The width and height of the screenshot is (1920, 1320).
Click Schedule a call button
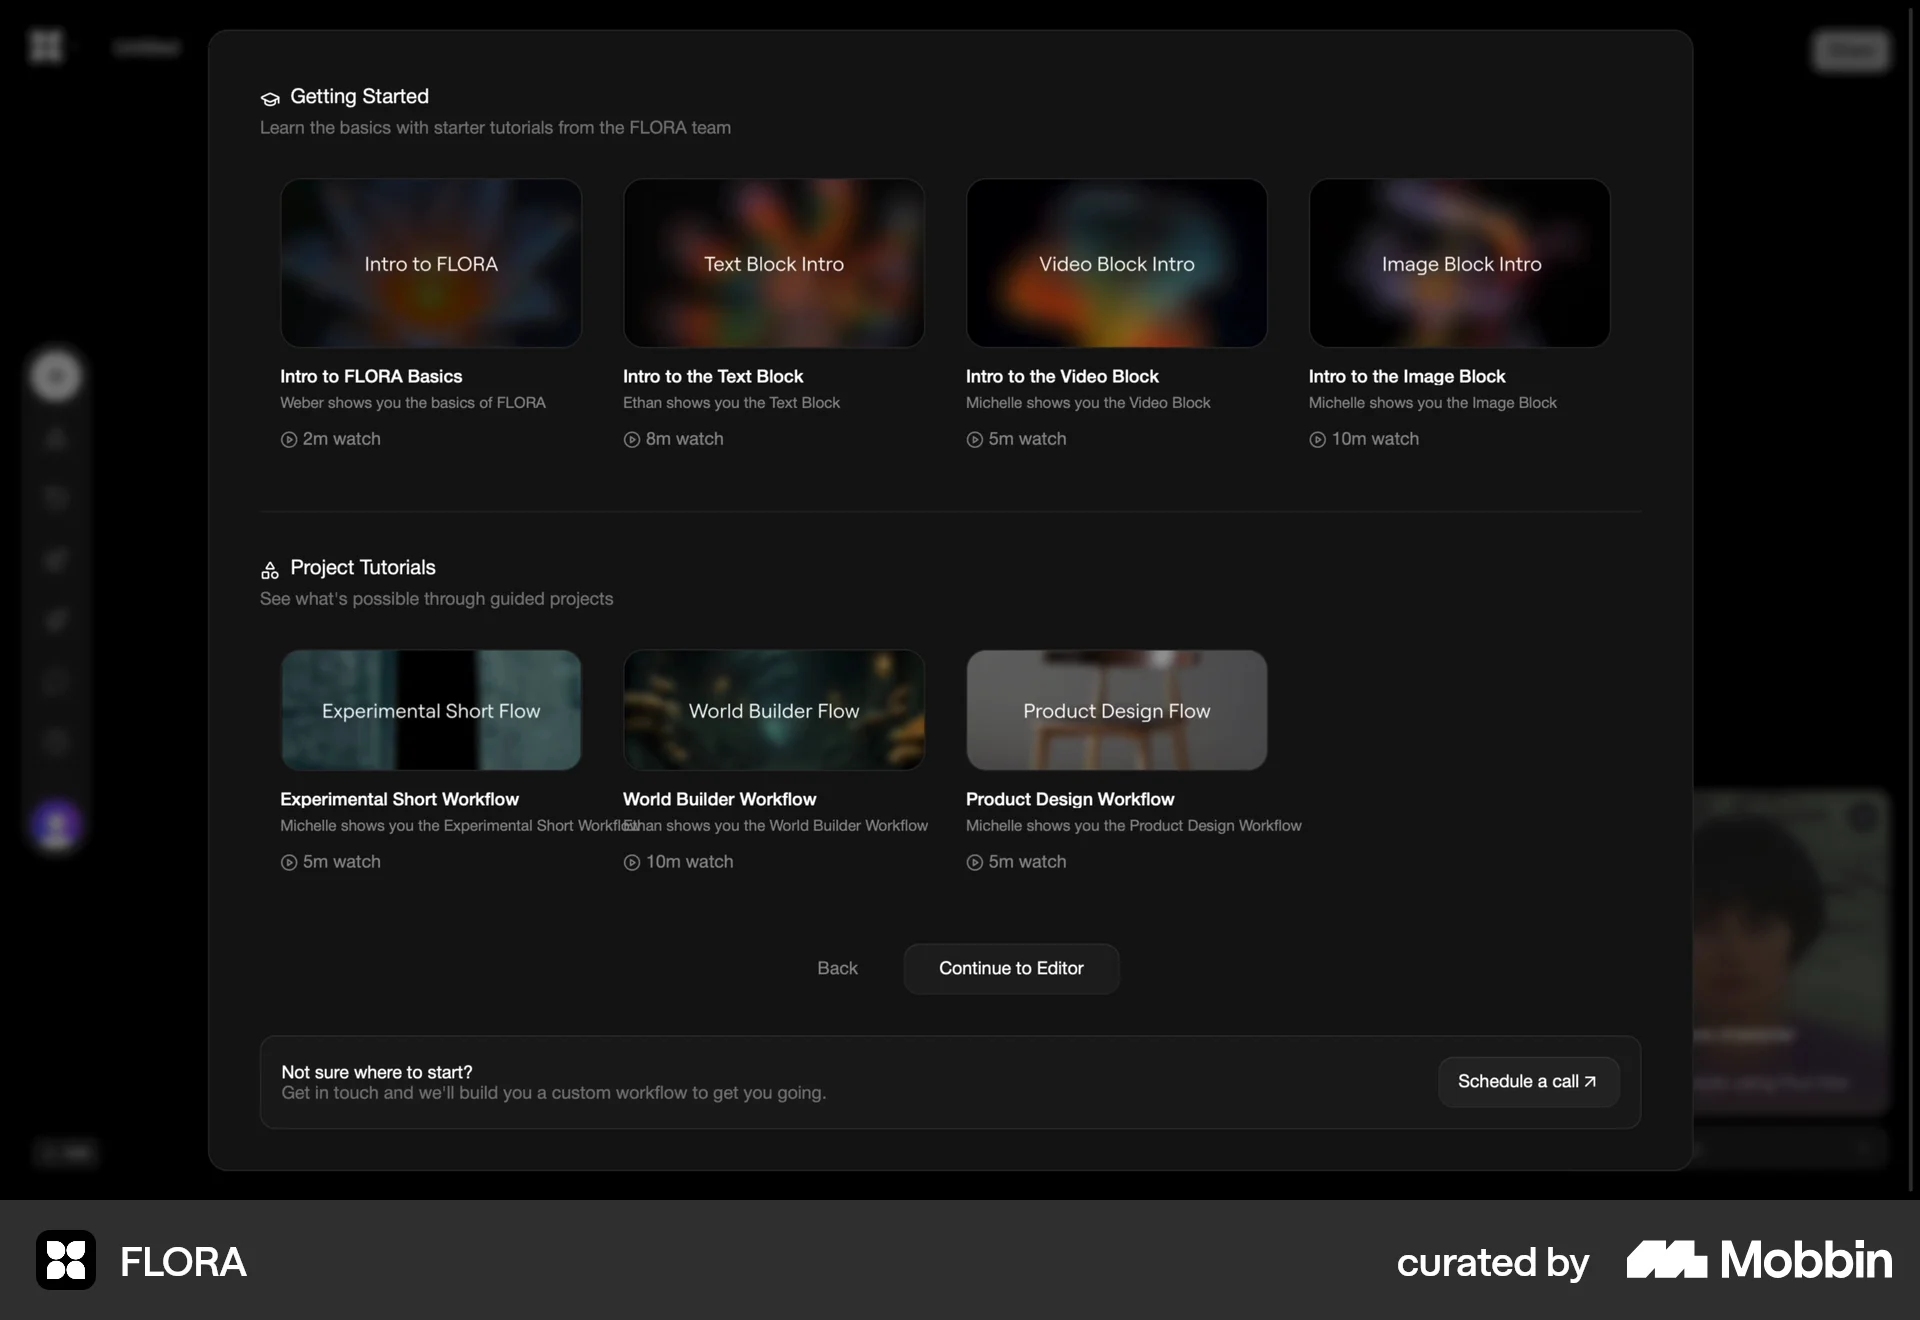click(x=1528, y=1082)
